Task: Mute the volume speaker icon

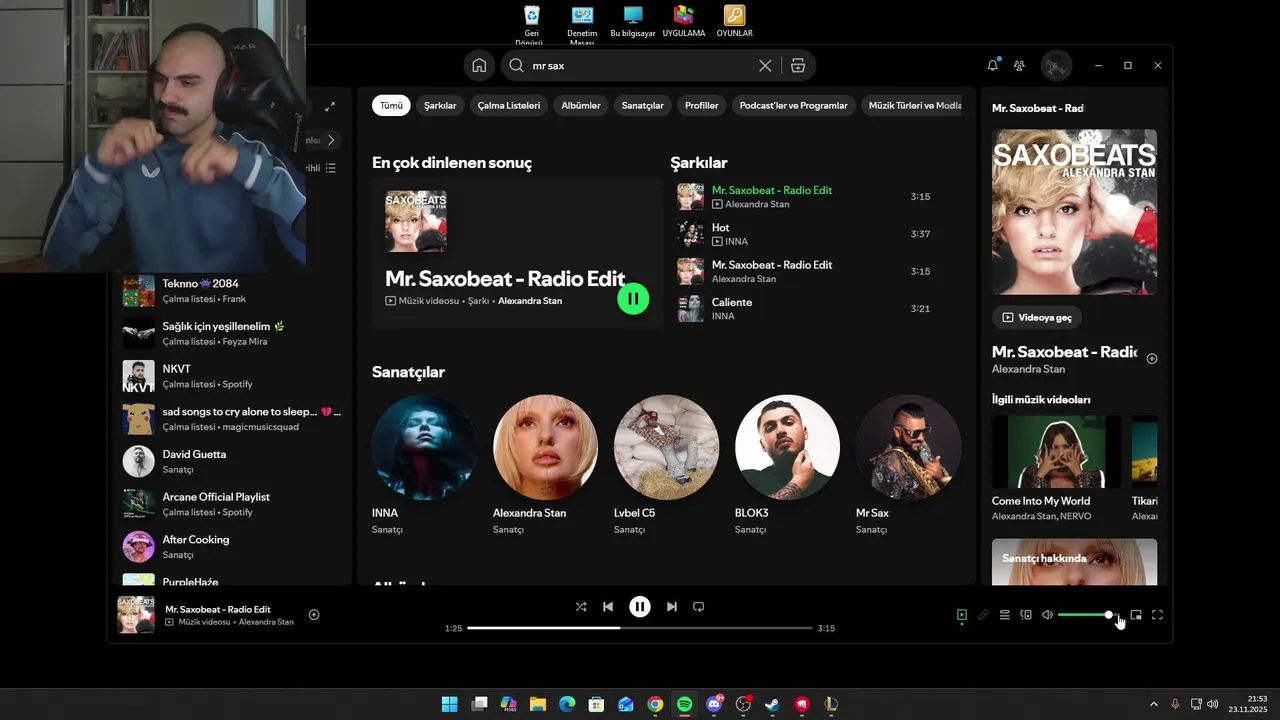Action: pos(1047,615)
